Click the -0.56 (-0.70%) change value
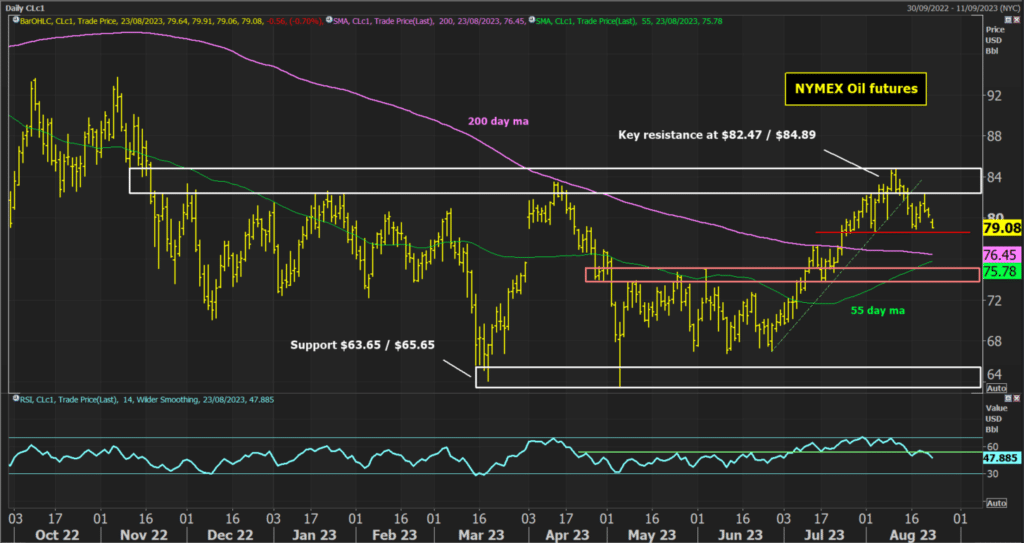Viewport: 1024px width, 543px height. (x=294, y=21)
